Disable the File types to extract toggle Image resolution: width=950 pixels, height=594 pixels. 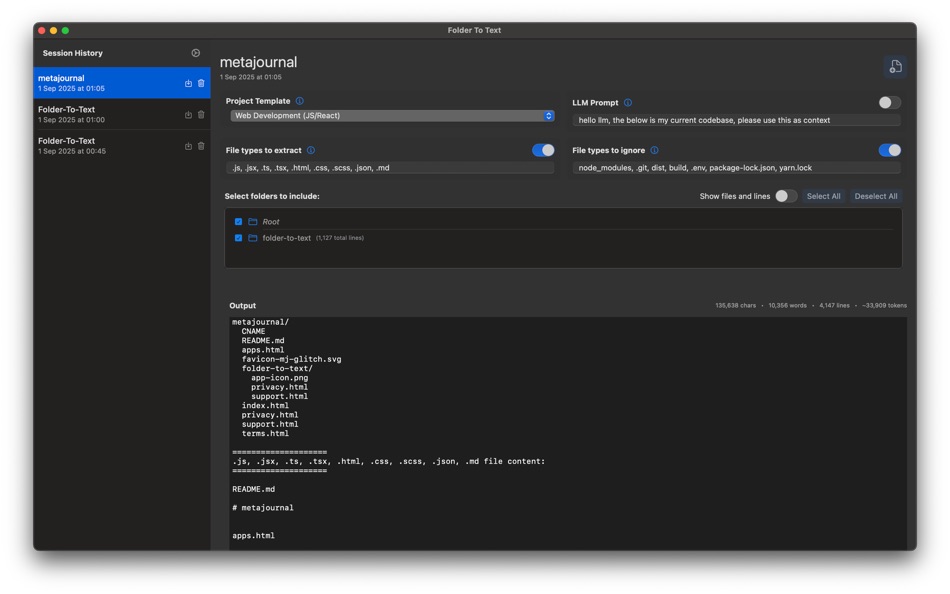coord(543,150)
